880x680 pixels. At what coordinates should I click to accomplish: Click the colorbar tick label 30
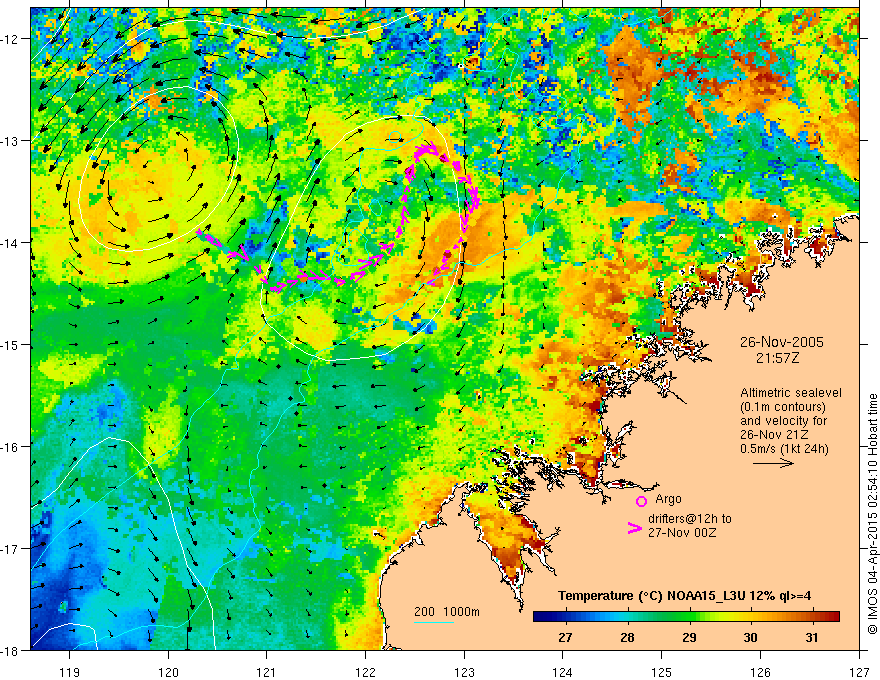tap(750, 637)
